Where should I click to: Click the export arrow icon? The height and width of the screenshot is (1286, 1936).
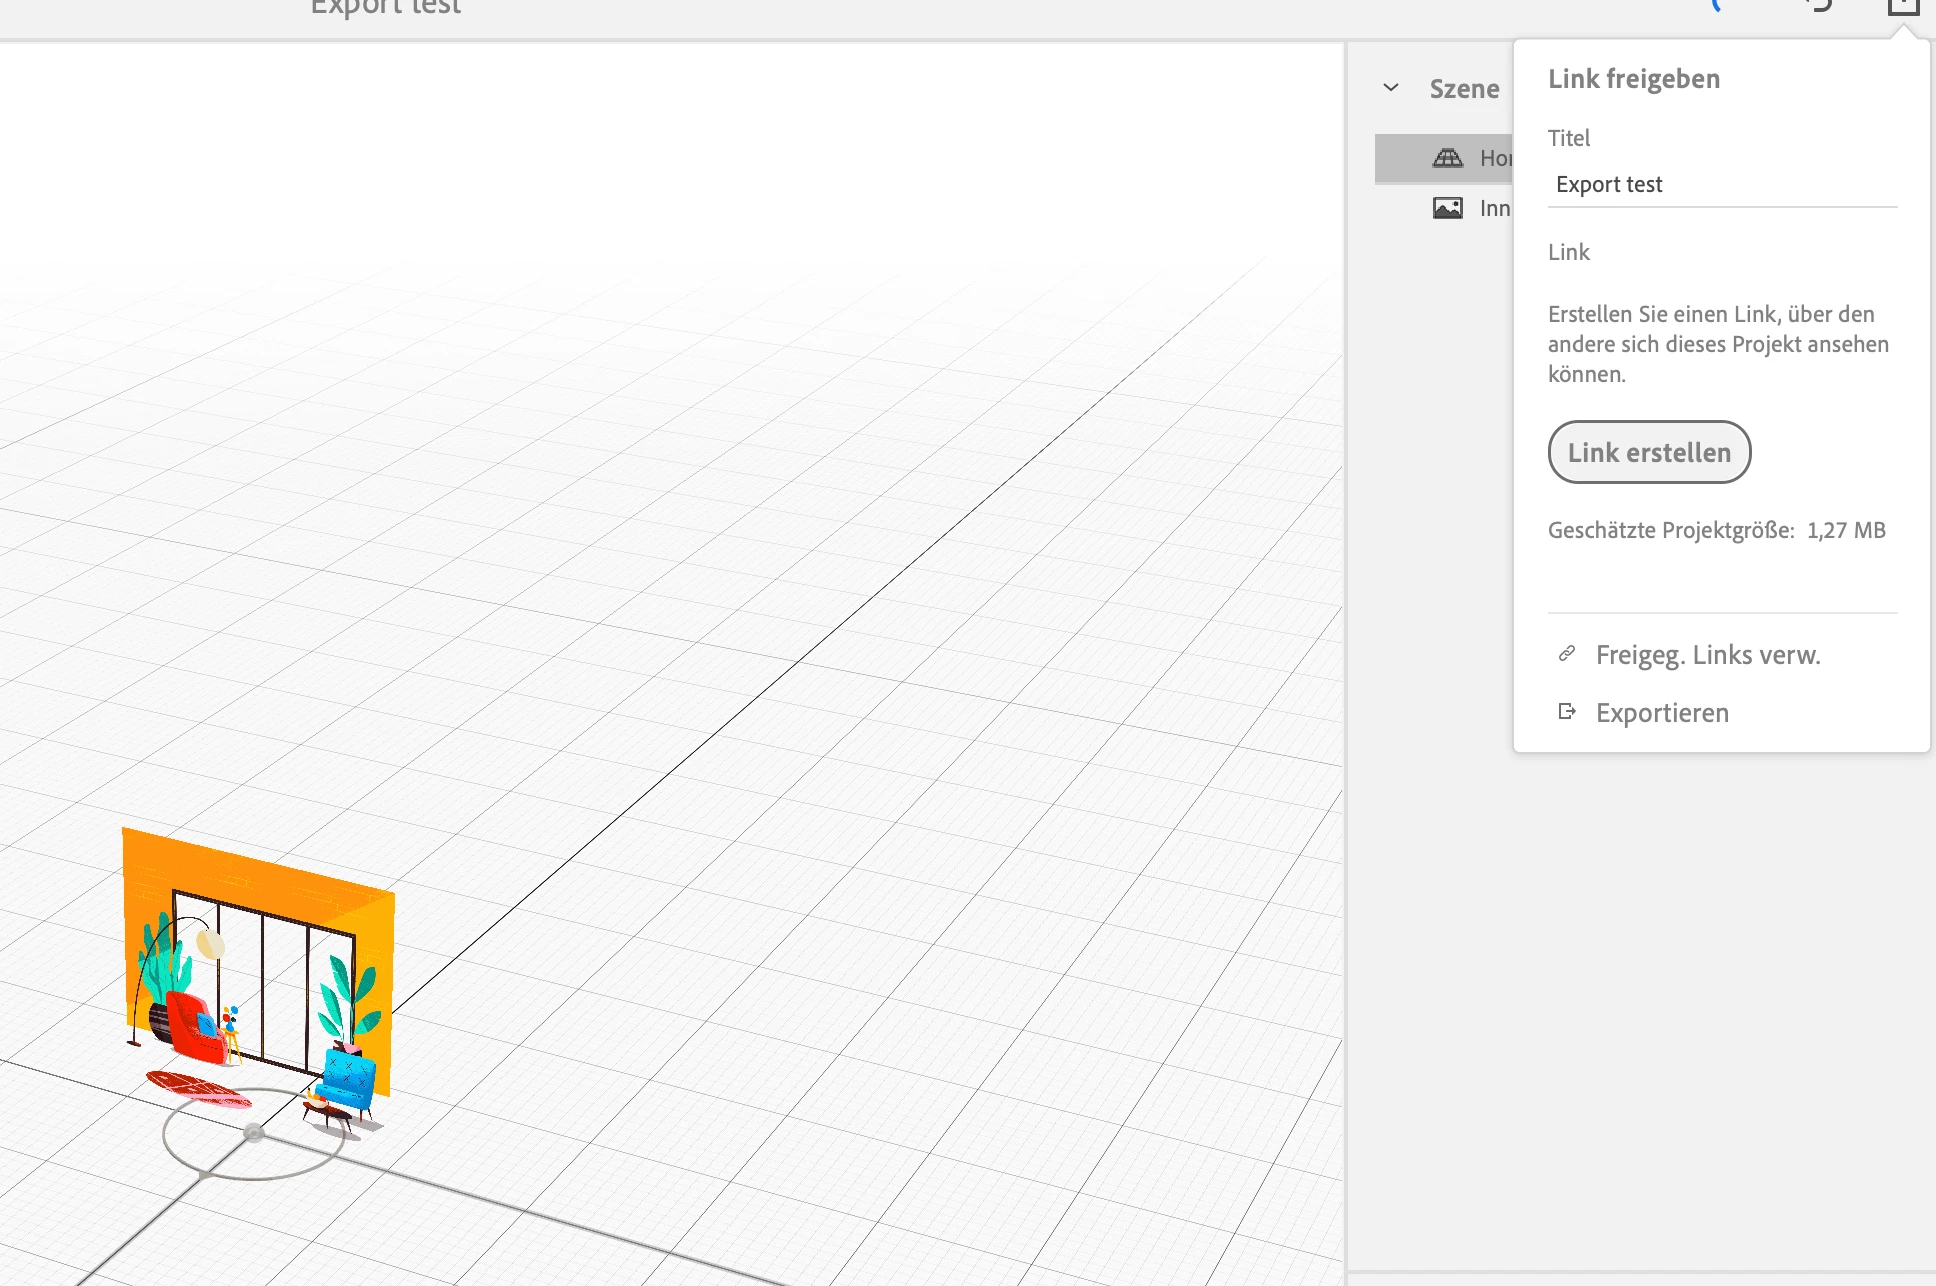click(x=1567, y=712)
